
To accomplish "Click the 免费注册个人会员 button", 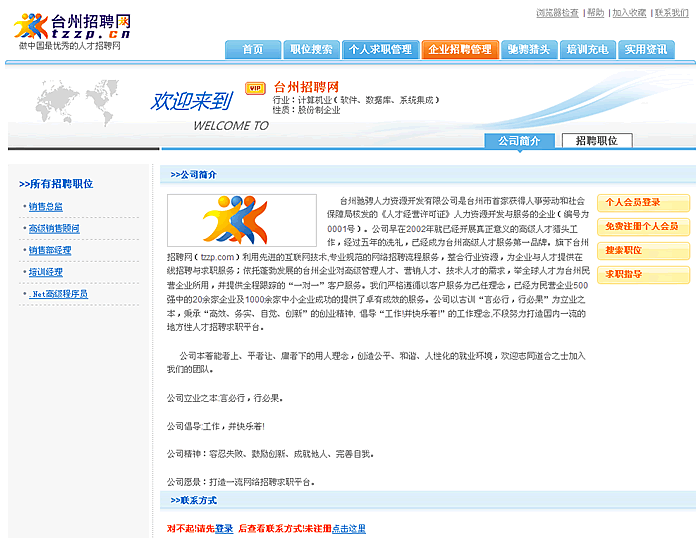I will tap(641, 227).
